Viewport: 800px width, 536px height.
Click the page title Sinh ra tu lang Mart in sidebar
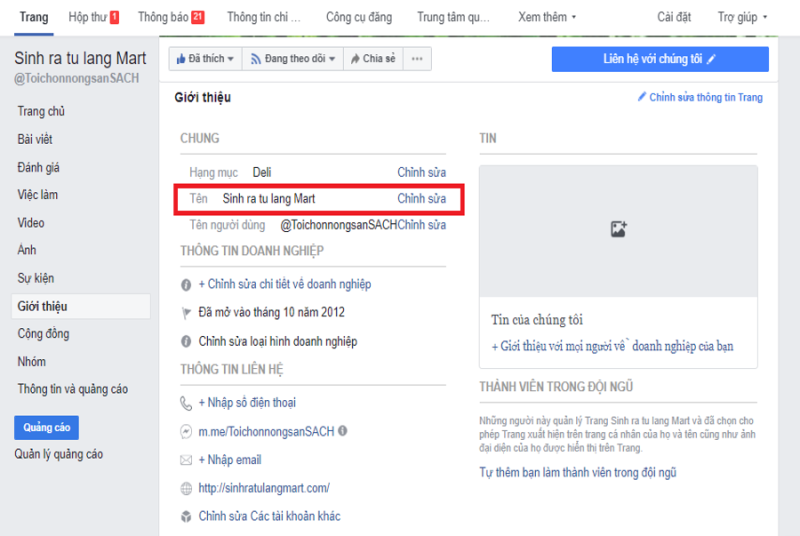coord(80,58)
